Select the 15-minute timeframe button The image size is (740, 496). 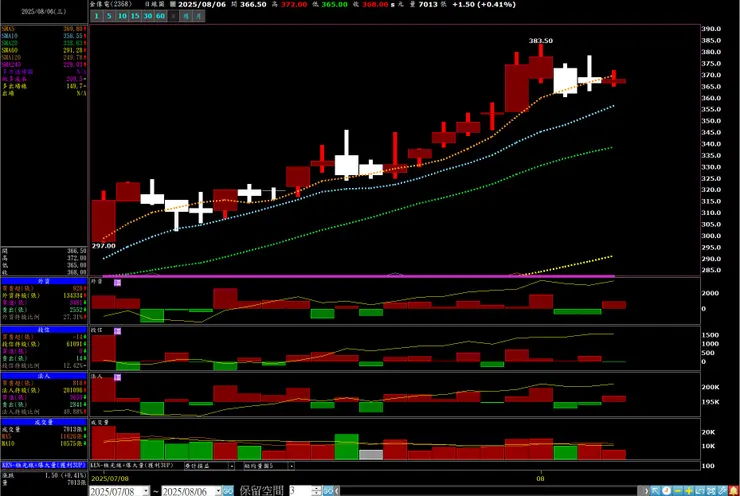pyautogui.click(x=135, y=16)
